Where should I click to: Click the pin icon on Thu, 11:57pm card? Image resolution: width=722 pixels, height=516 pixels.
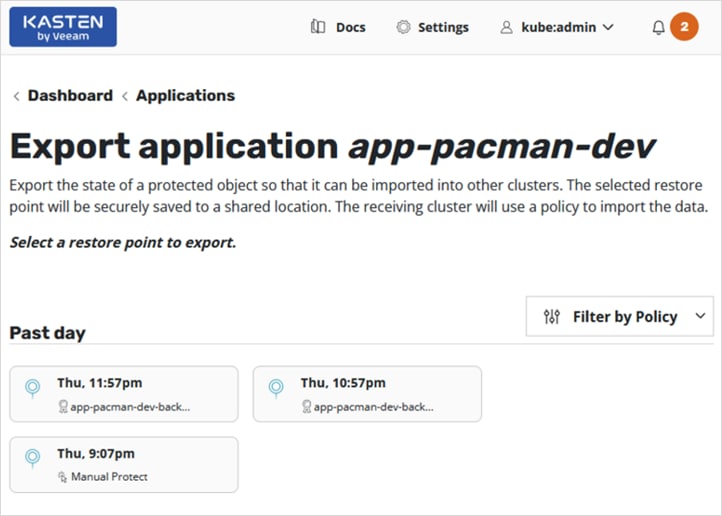(x=33, y=388)
